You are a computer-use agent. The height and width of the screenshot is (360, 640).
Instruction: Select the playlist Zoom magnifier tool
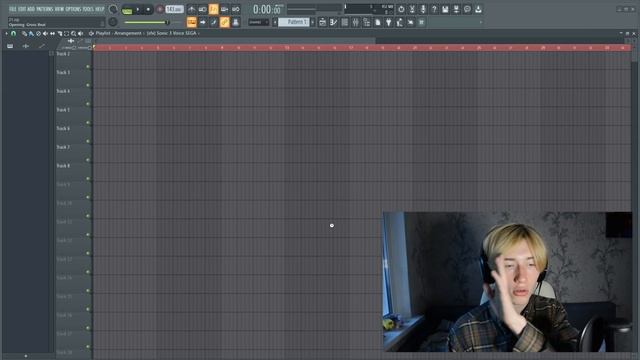pyautogui.click(x=73, y=33)
